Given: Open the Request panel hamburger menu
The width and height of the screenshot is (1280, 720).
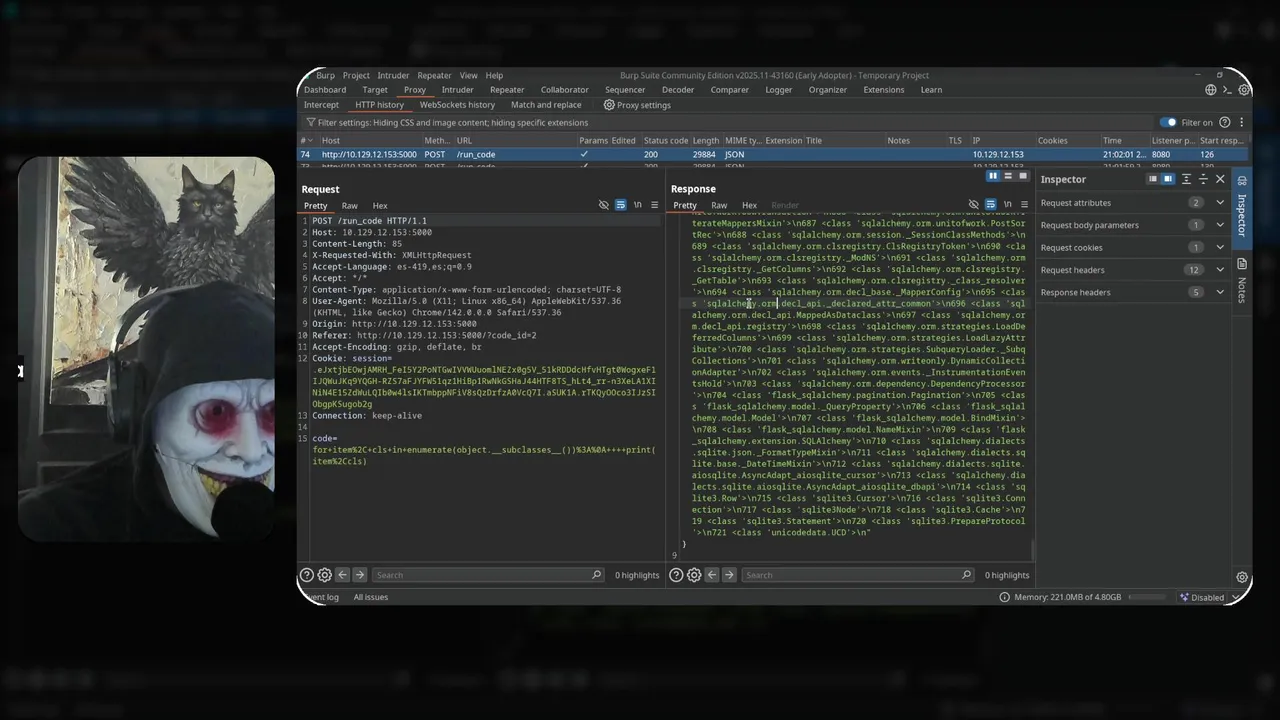Looking at the screenshot, I should (x=655, y=205).
